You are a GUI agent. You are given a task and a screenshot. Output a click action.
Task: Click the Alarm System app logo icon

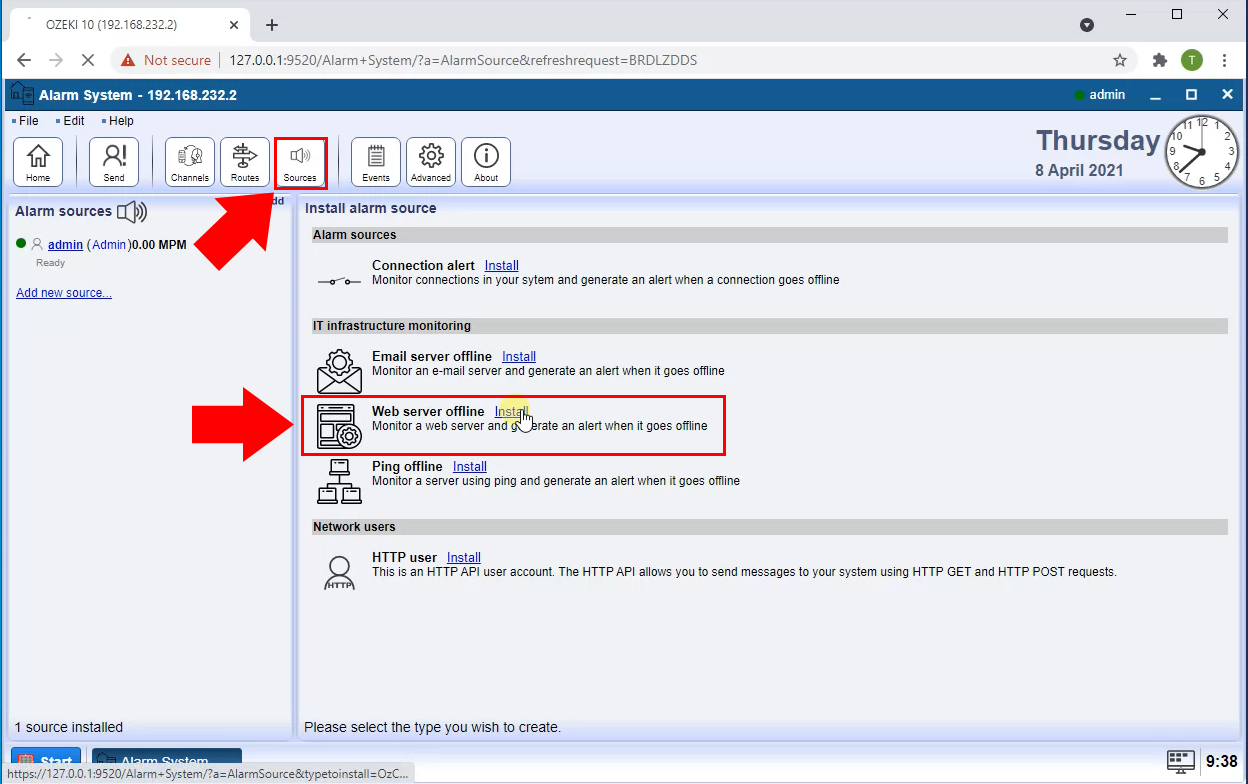tap(22, 95)
